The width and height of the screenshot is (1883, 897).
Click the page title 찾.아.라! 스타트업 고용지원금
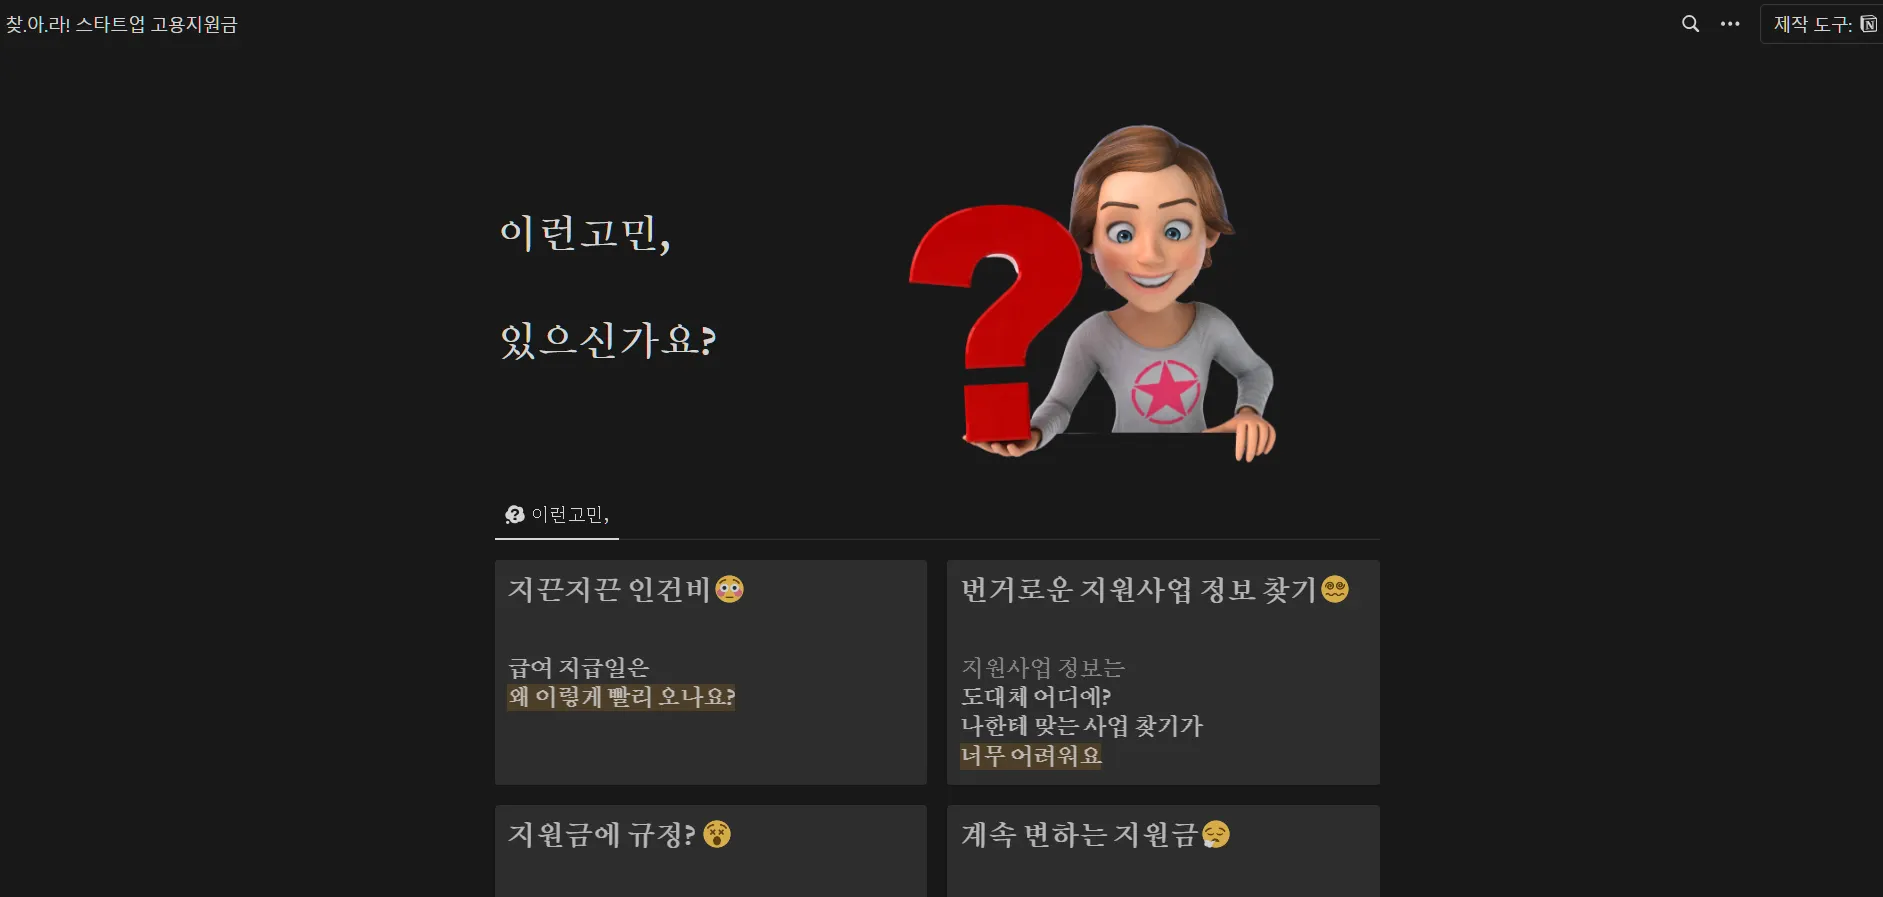122,24
